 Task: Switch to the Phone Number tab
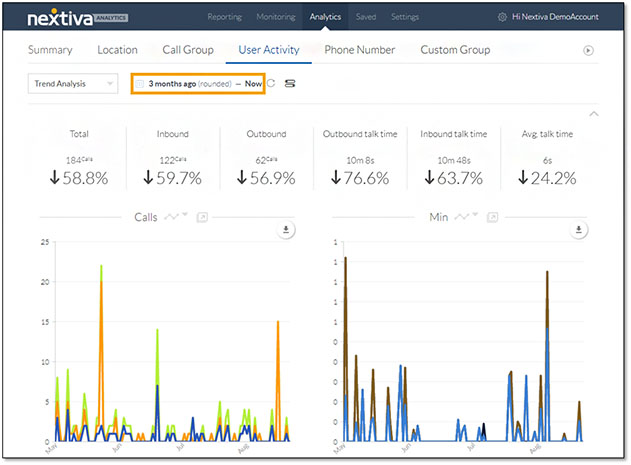tap(360, 50)
